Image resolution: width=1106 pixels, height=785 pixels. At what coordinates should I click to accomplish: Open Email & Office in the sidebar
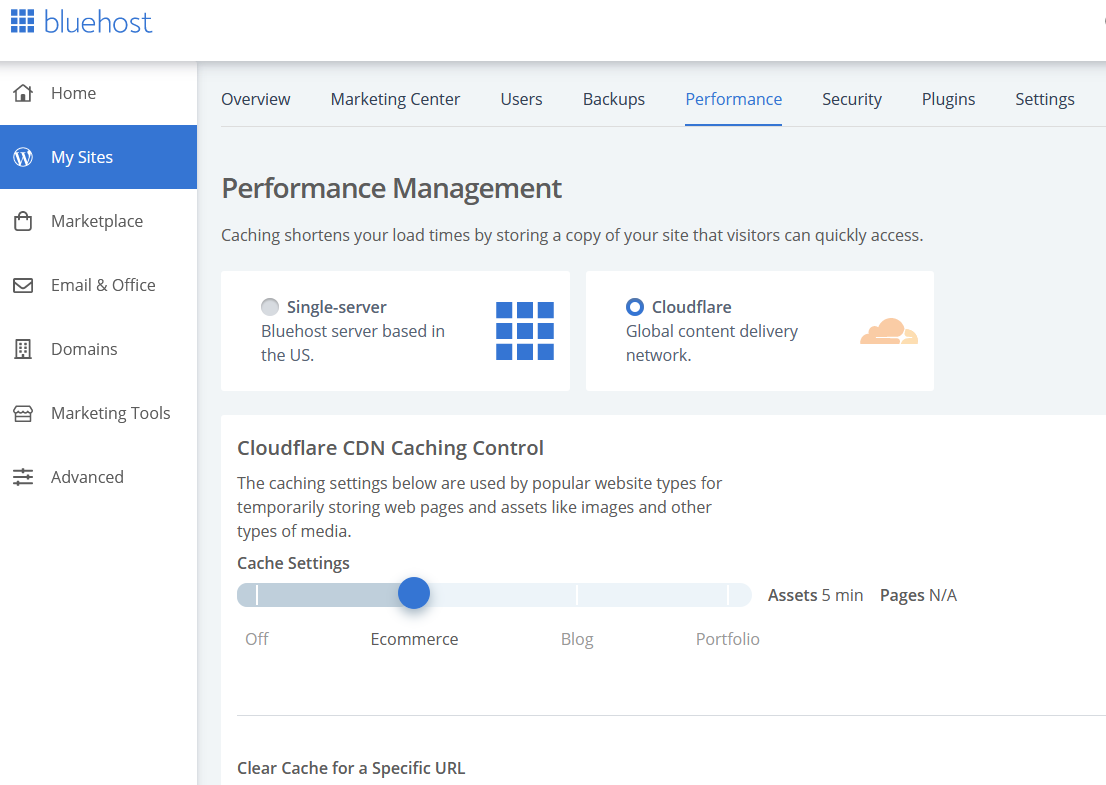click(98, 285)
